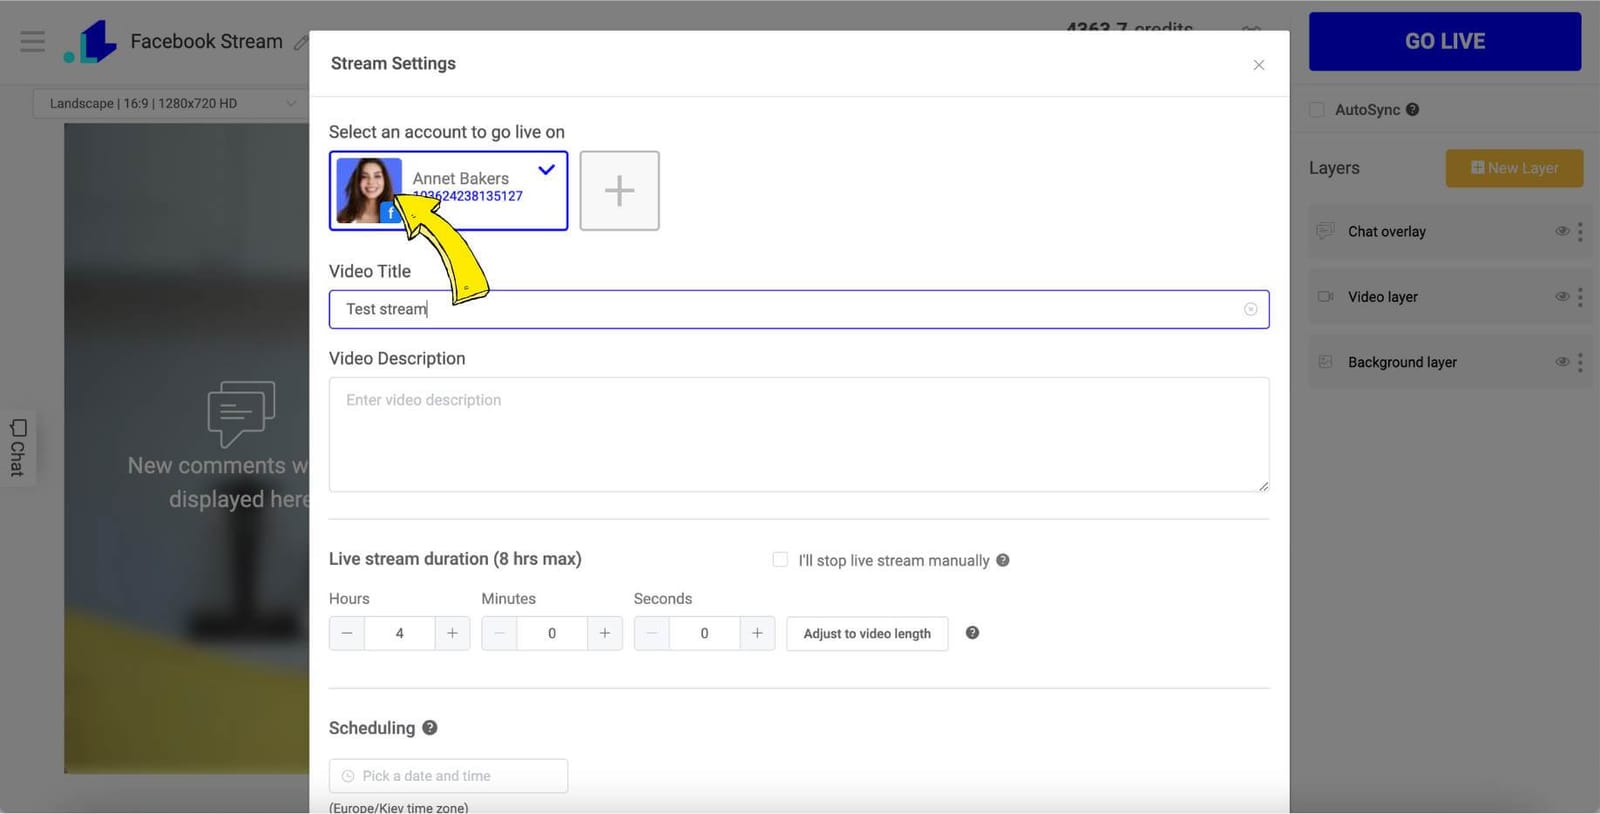Click the edit pencil next to Facebook Stream
The image size is (1600, 814).
pyautogui.click(x=301, y=42)
